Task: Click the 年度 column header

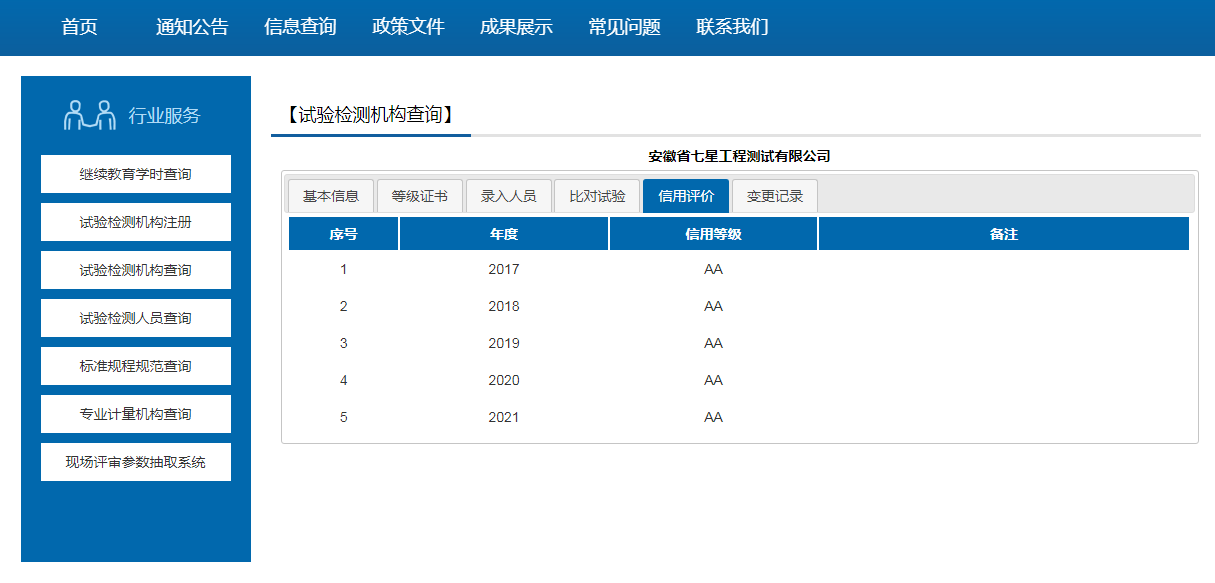Action: [504, 234]
